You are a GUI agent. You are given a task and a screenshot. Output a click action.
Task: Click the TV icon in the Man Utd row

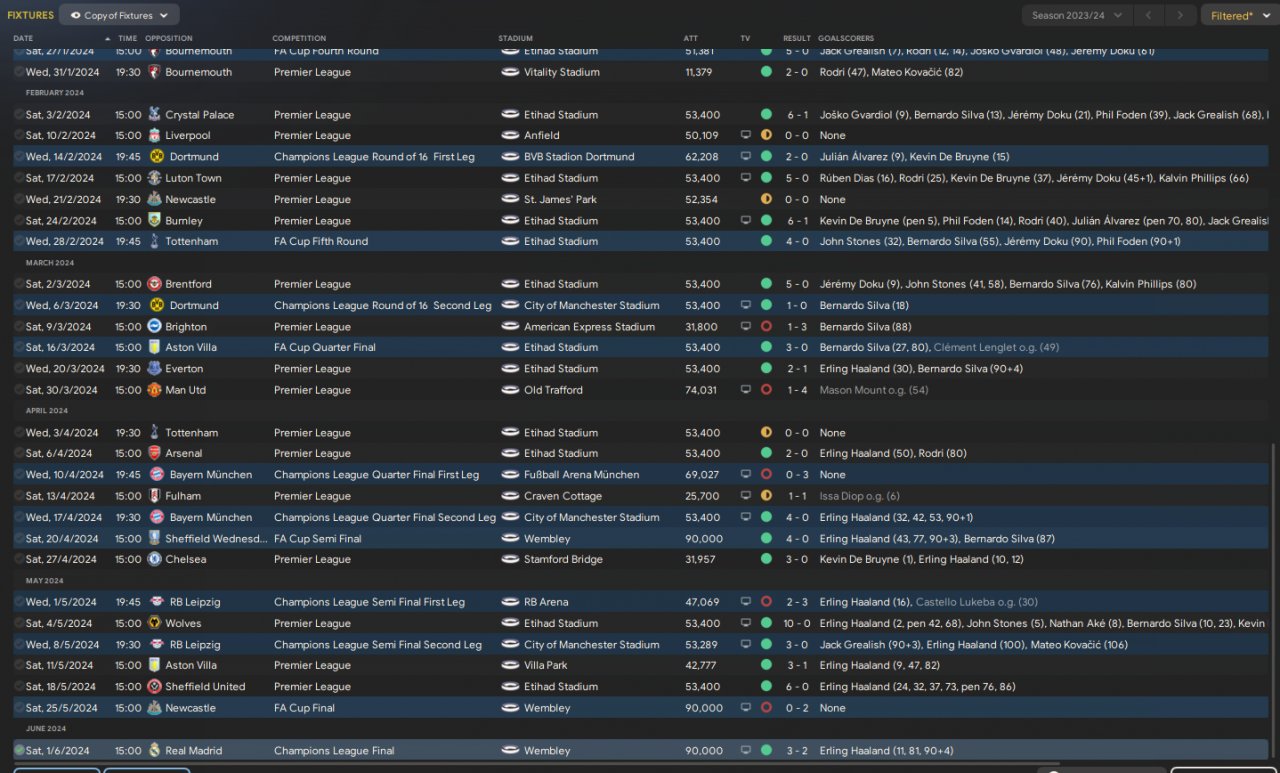coord(745,390)
